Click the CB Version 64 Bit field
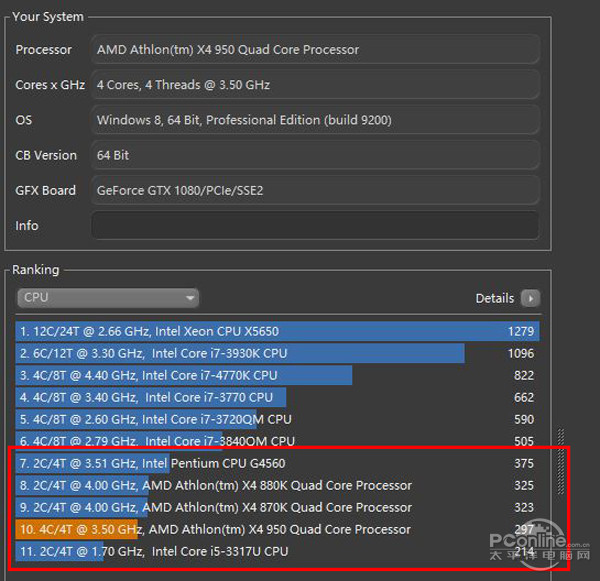The width and height of the screenshot is (600, 581). [x=315, y=155]
